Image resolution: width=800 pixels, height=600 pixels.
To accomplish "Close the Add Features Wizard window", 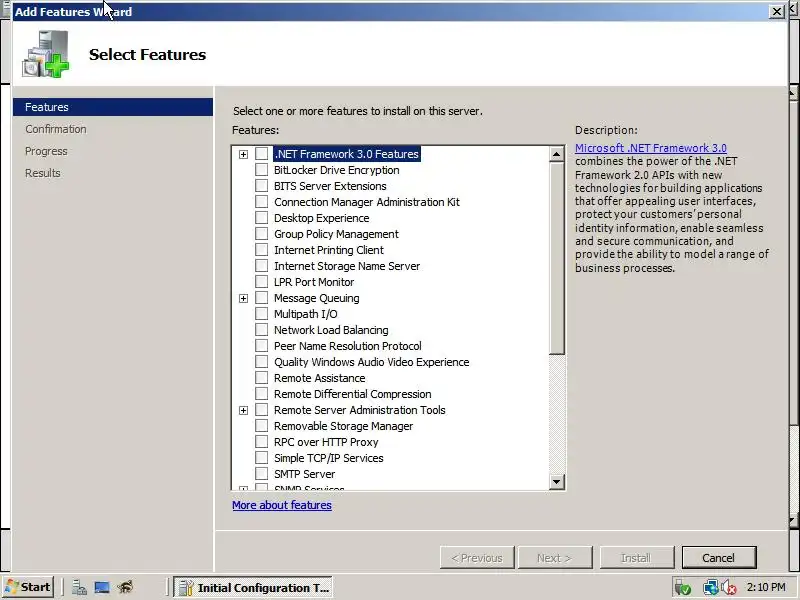I will point(777,11).
